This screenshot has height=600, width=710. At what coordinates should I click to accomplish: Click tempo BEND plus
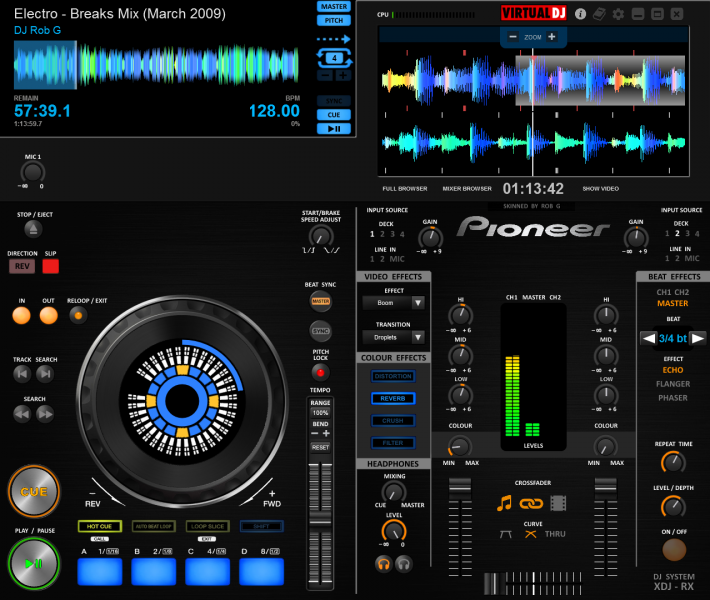(326, 433)
